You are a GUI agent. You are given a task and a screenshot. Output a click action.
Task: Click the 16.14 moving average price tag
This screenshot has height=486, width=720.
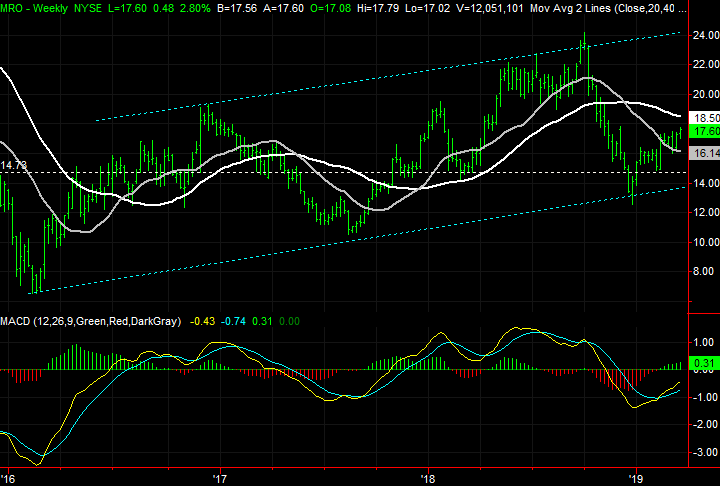[704, 153]
